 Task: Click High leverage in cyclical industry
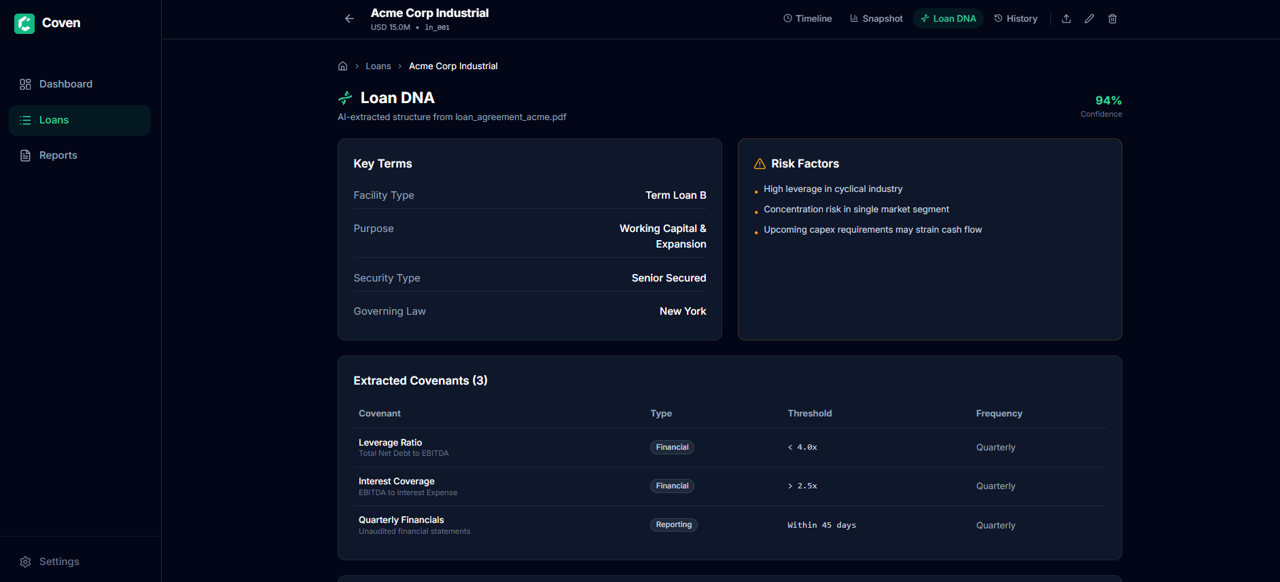(x=833, y=189)
